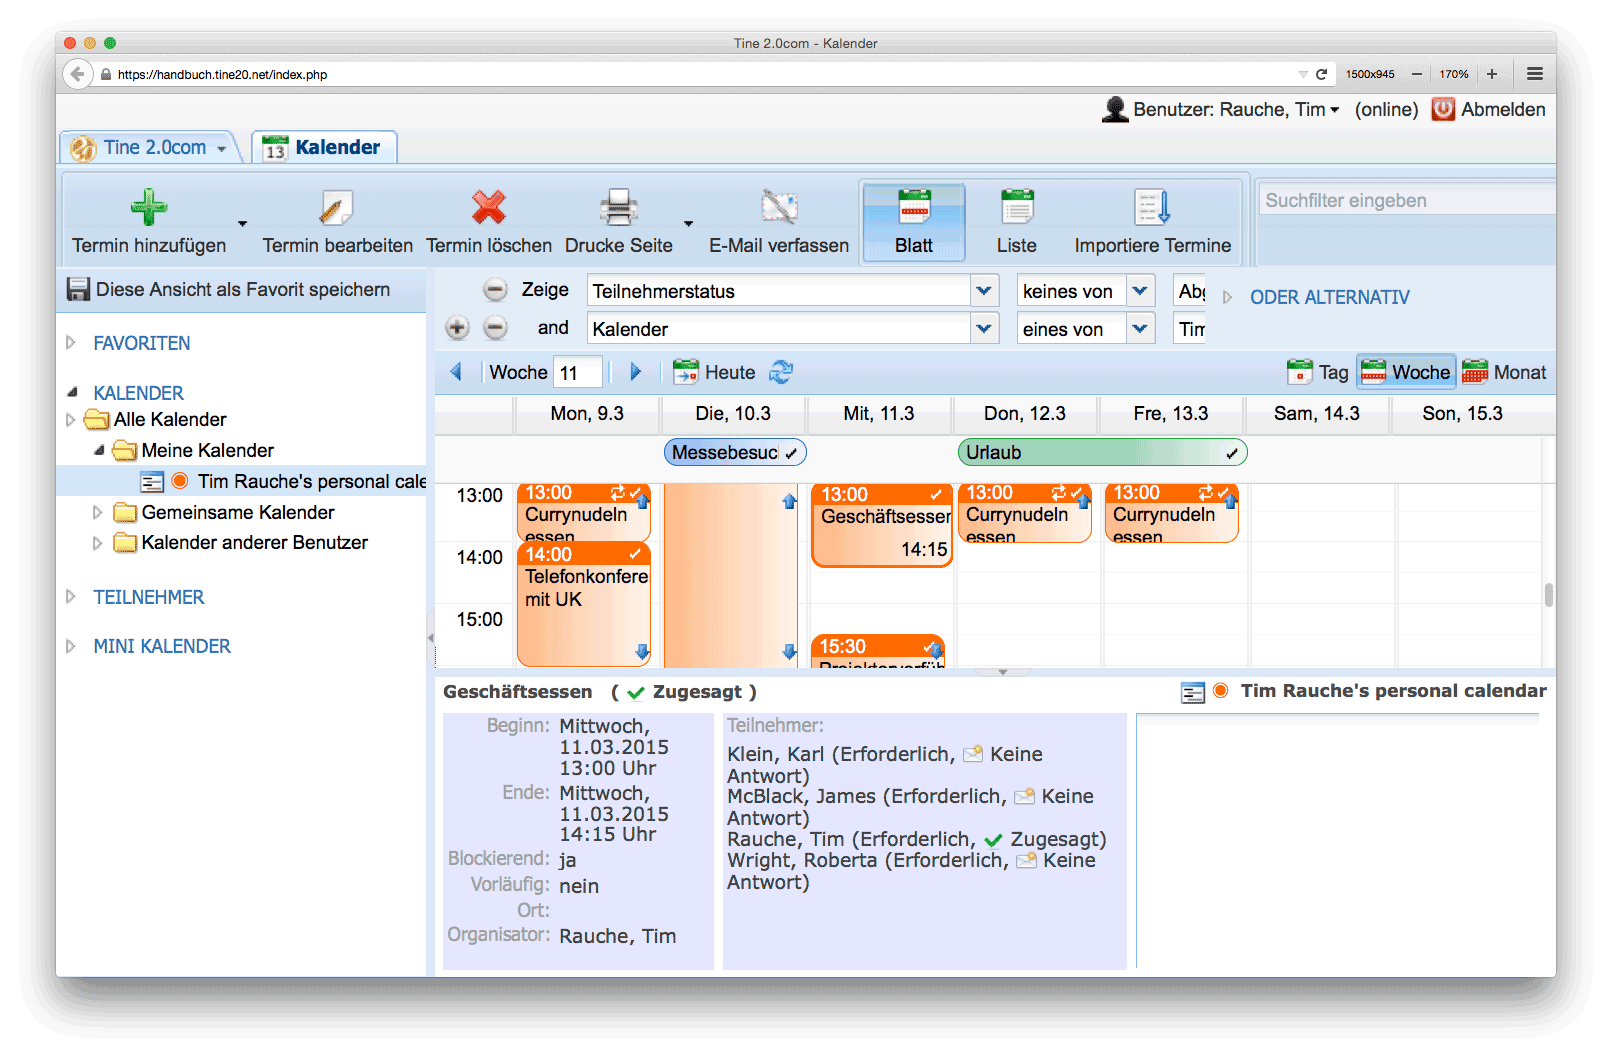Click the orange color dot in details header
The image size is (1612, 1057).
point(1221,691)
